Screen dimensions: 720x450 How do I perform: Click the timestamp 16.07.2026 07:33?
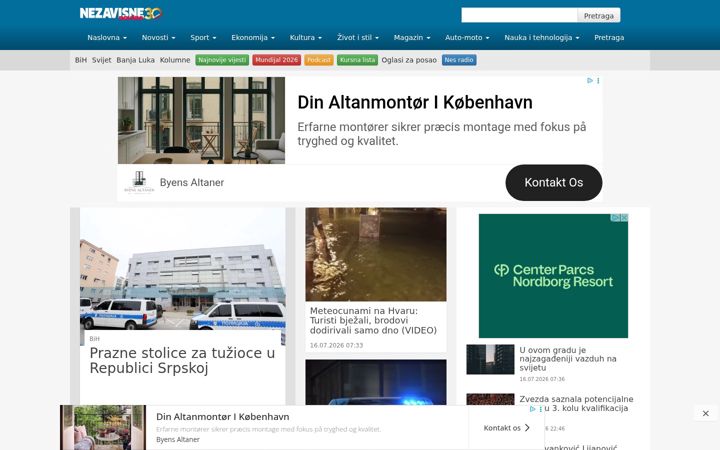[336, 345]
